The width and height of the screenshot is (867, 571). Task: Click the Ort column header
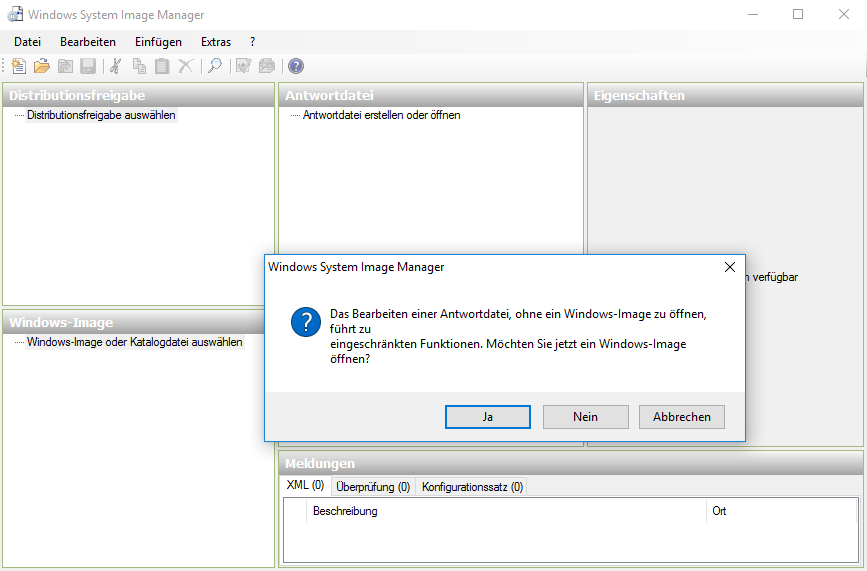pyautogui.click(x=782, y=511)
